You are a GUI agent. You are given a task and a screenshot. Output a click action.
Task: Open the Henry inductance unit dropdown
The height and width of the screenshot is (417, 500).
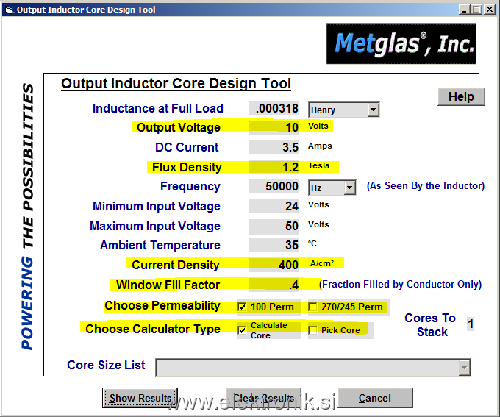(x=344, y=109)
